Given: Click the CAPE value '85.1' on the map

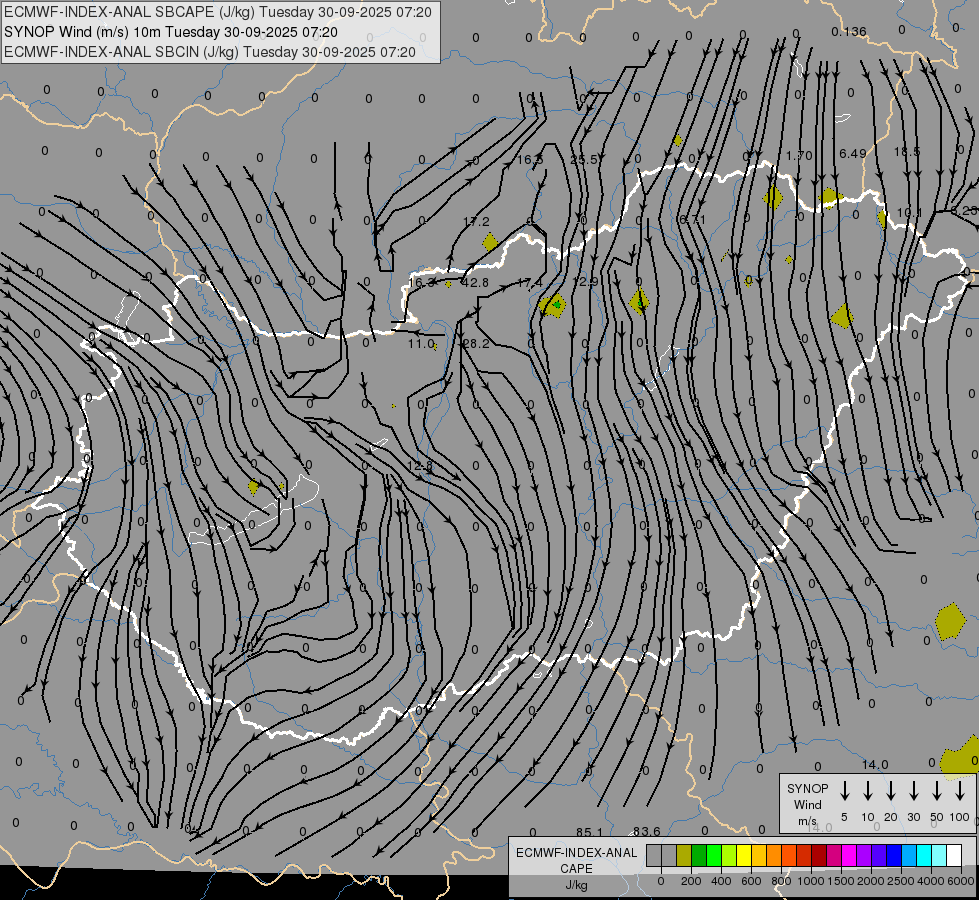Looking at the screenshot, I should [x=589, y=833].
